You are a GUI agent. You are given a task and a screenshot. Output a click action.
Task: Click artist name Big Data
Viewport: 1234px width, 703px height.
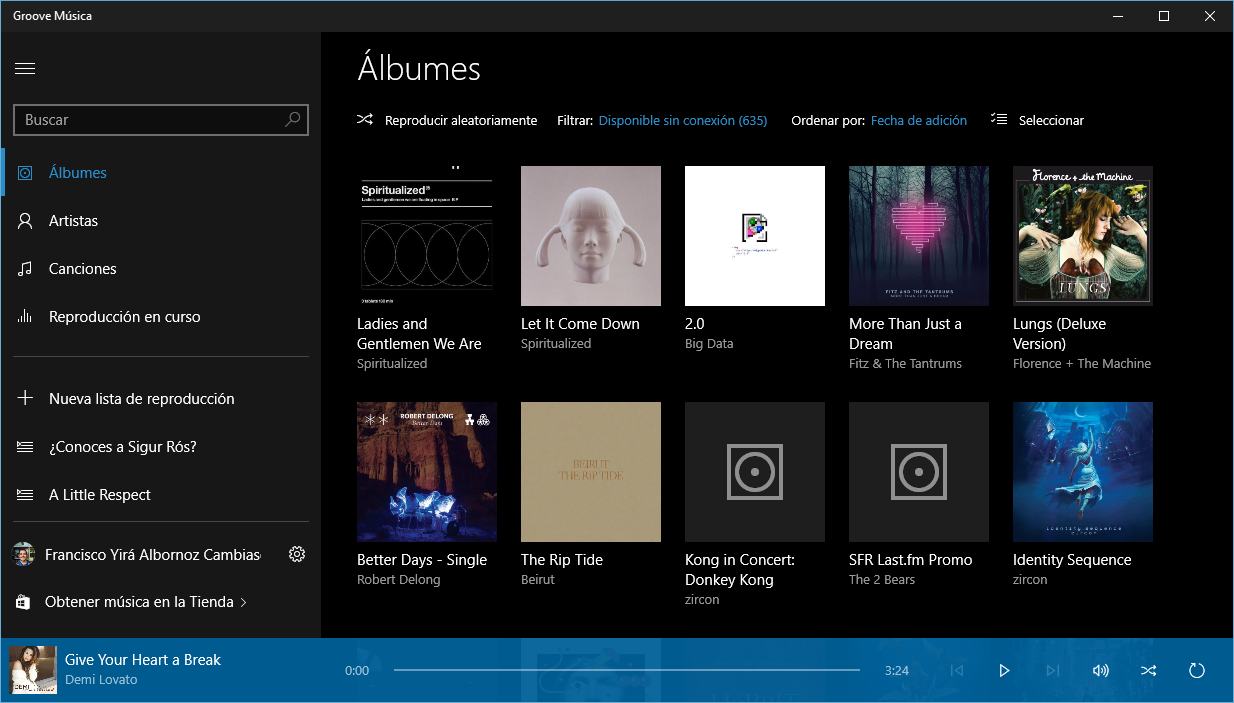(709, 344)
